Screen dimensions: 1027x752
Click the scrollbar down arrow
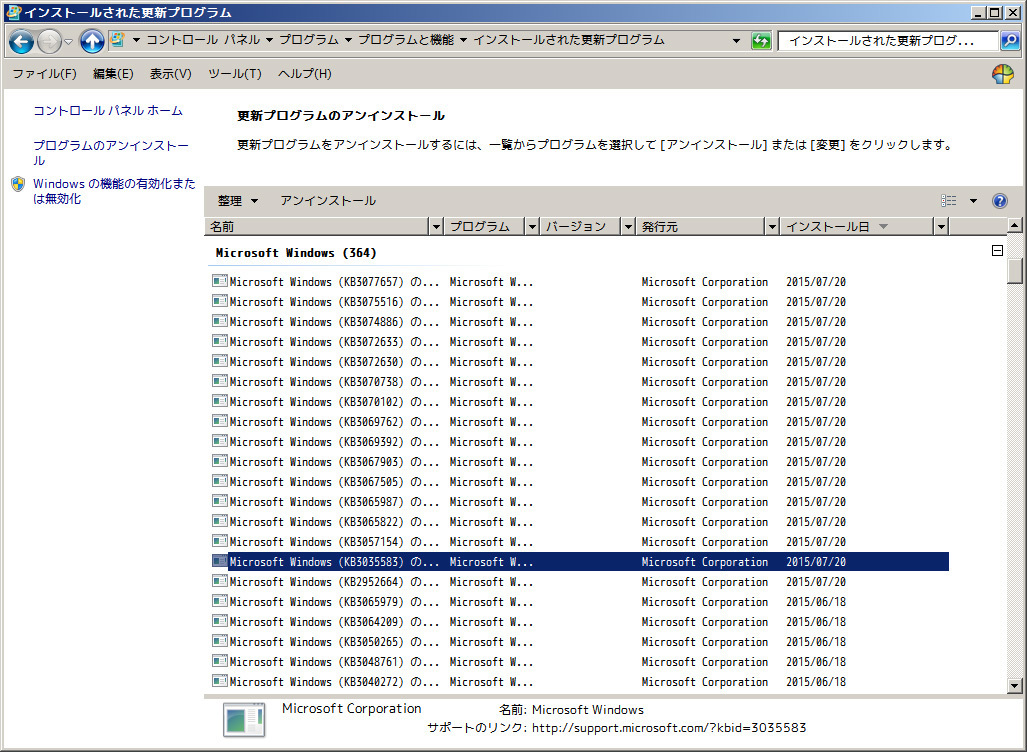point(1015,686)
